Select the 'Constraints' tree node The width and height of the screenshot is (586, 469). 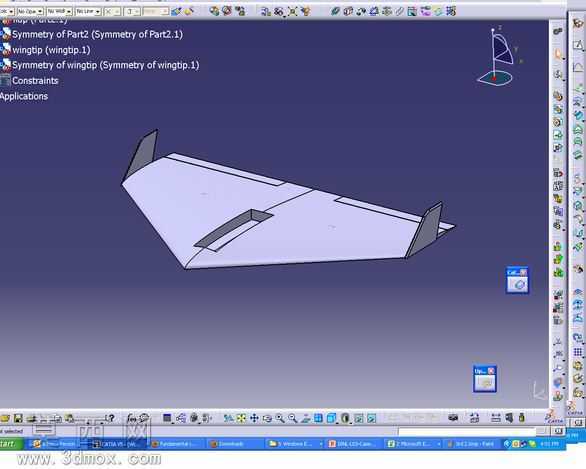click(x=35, y=81)
